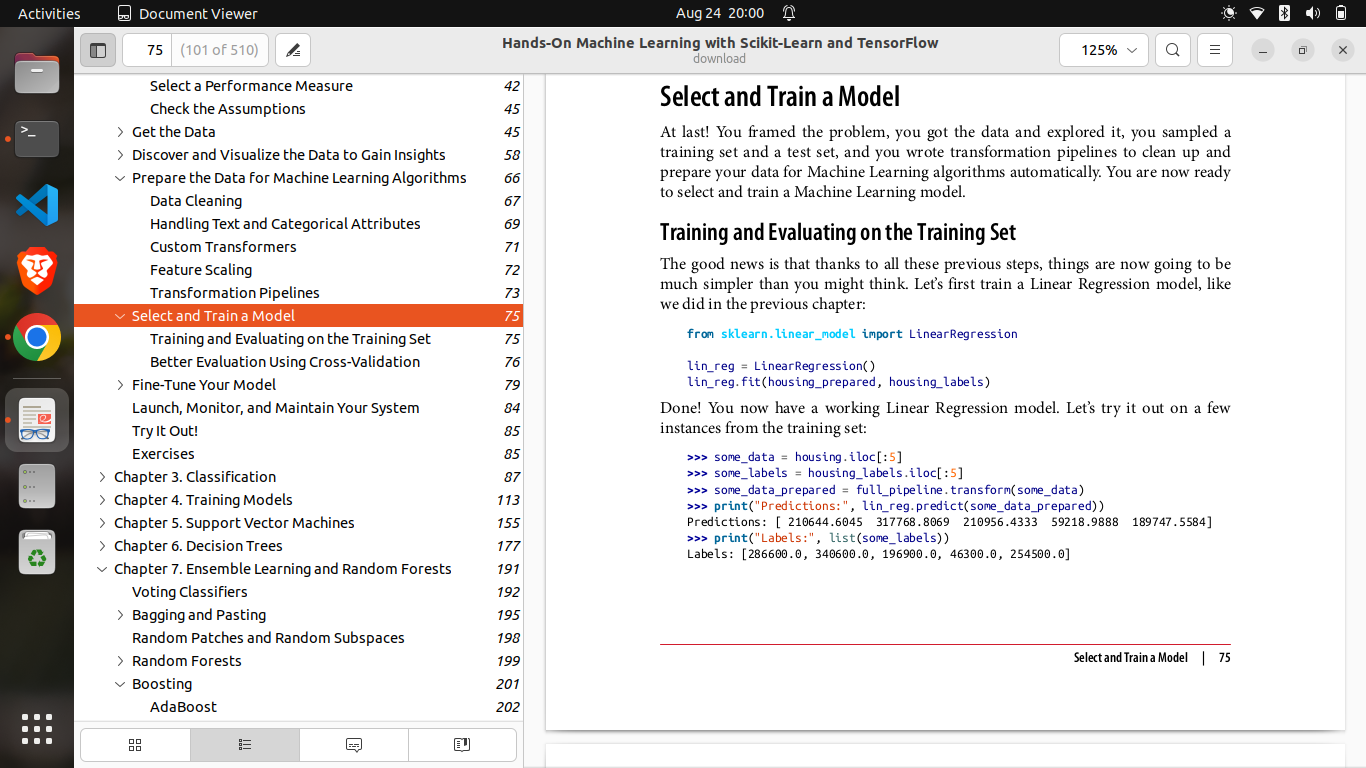Open Files app in dock
Screen dimensions: 1366x768
(x=37, y=73)
